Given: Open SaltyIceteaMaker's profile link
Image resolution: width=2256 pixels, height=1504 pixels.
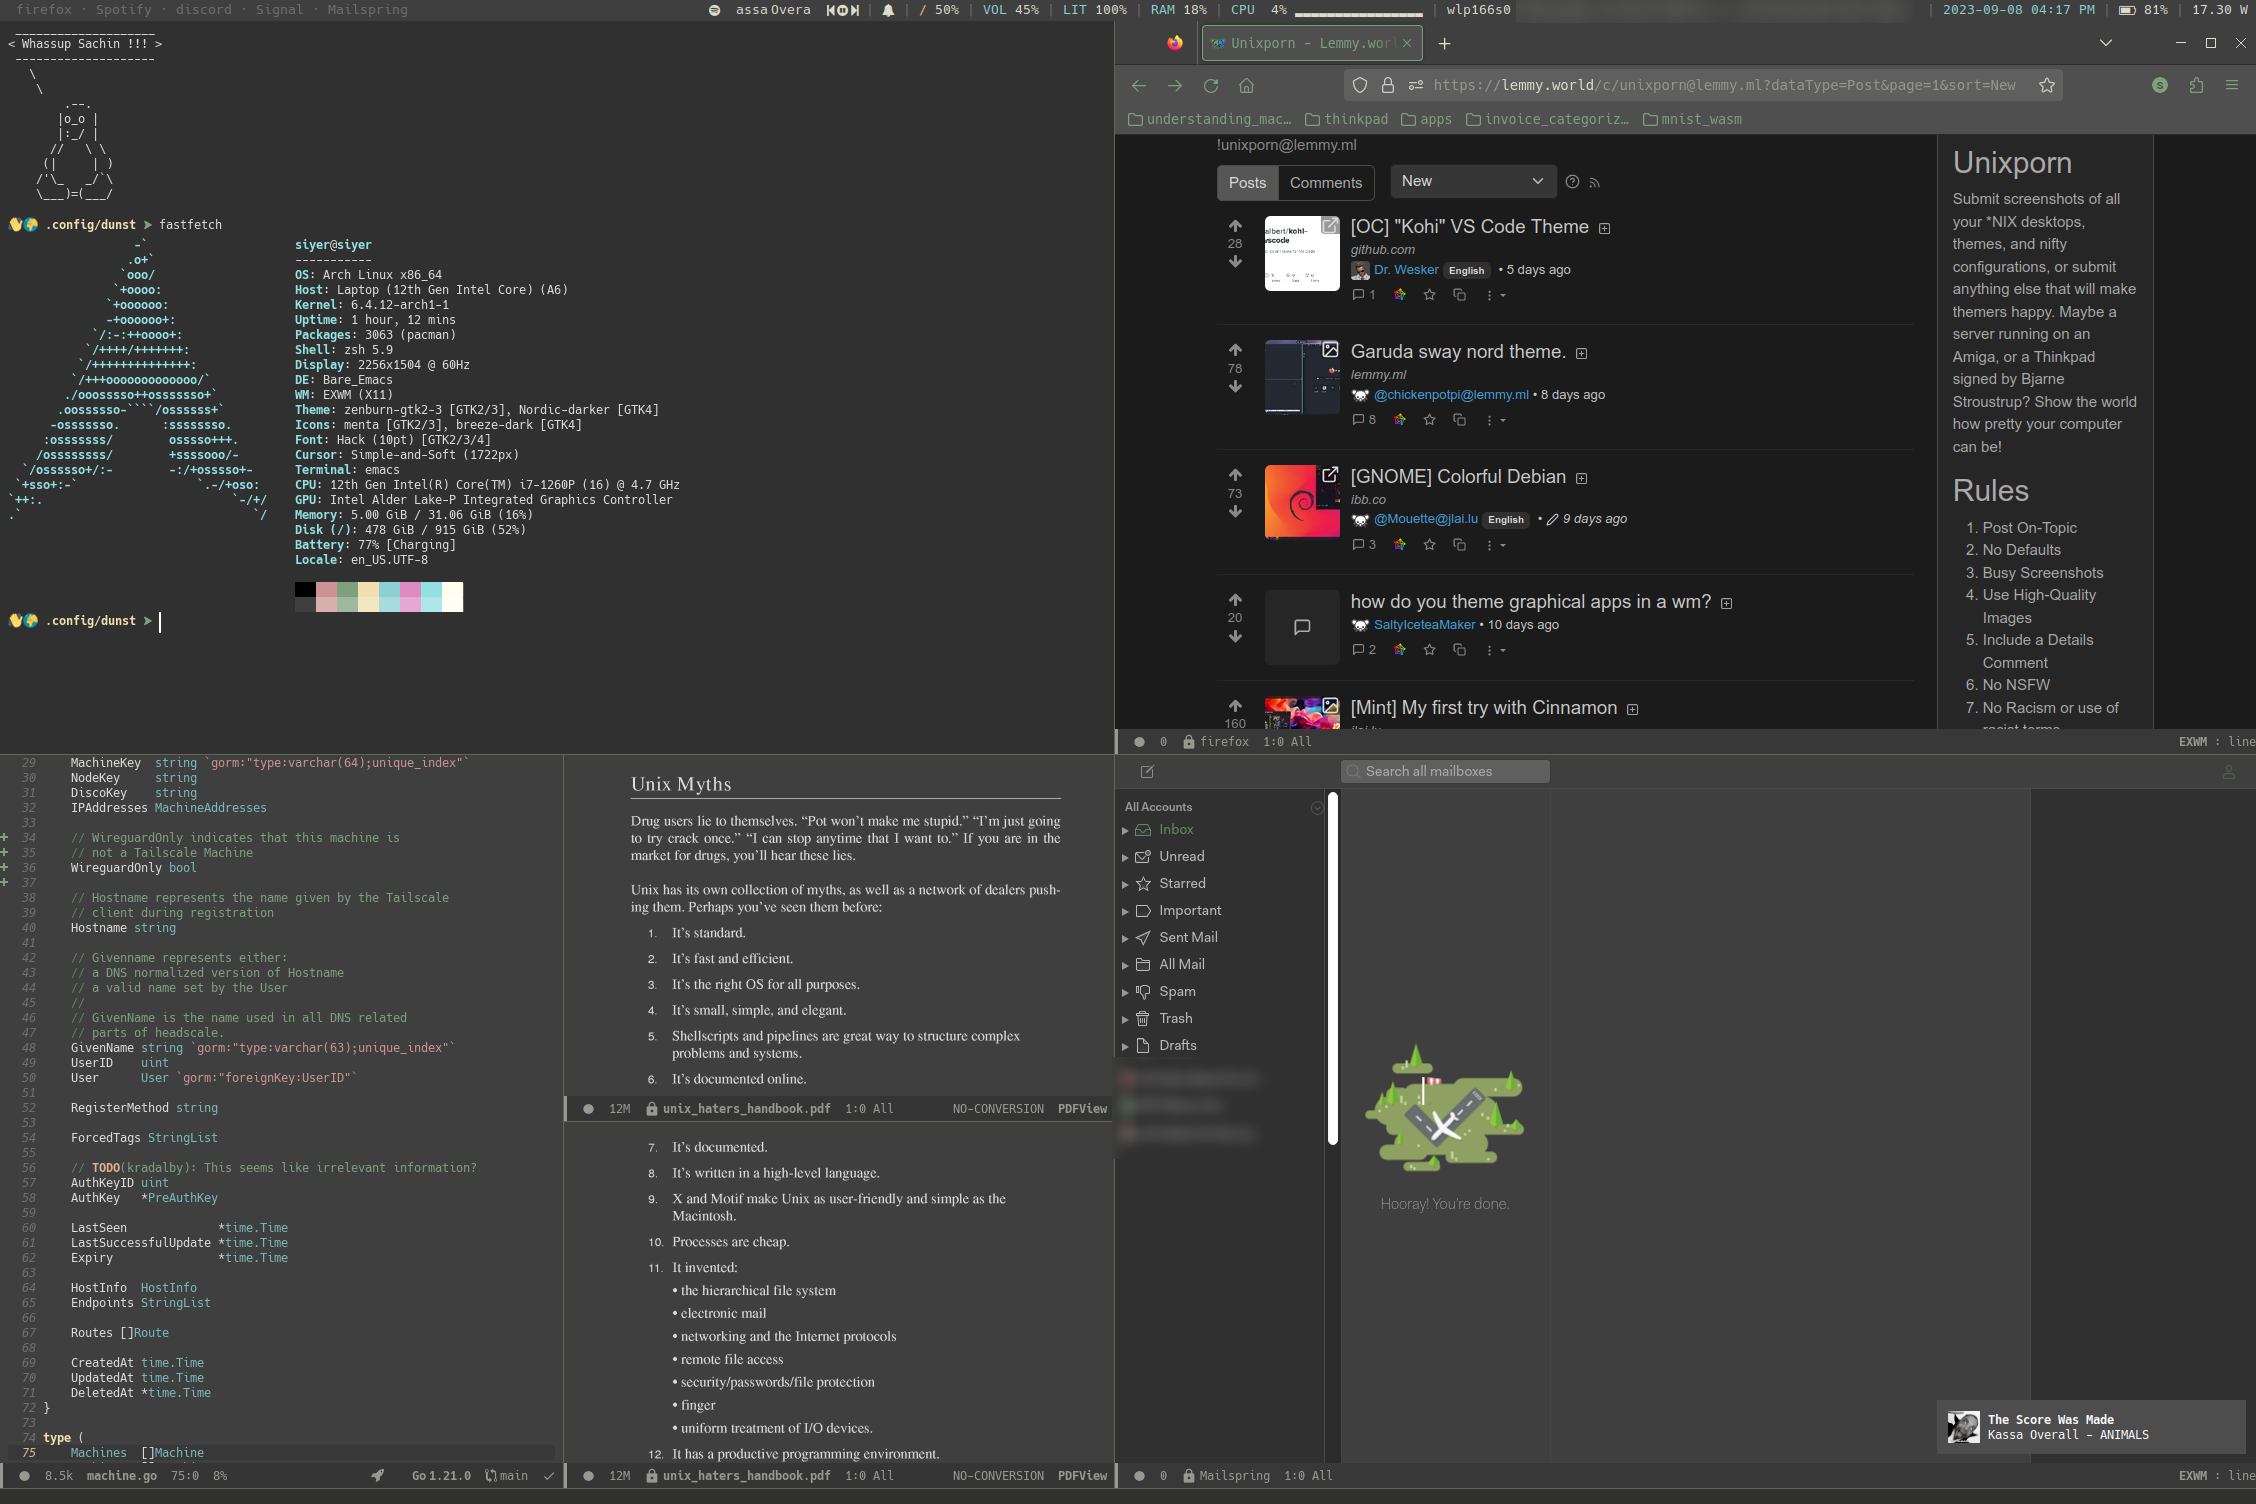Looking at the screenshot, I should pos(1424,625).
